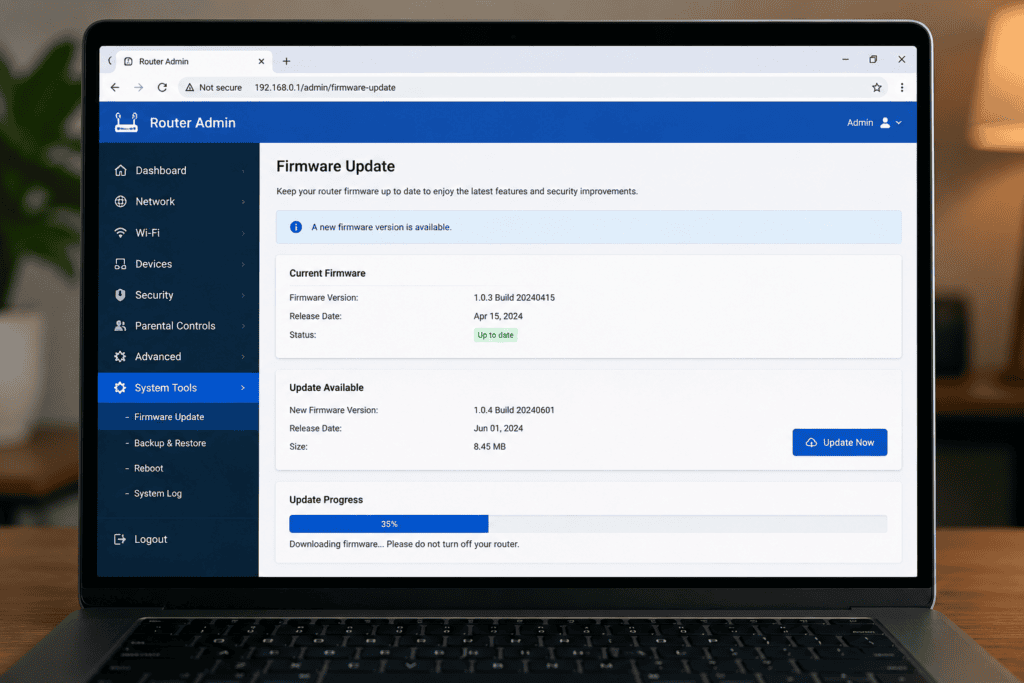
Task: Click the cloud icon on Update Now
Action: [x=811, y=443]
